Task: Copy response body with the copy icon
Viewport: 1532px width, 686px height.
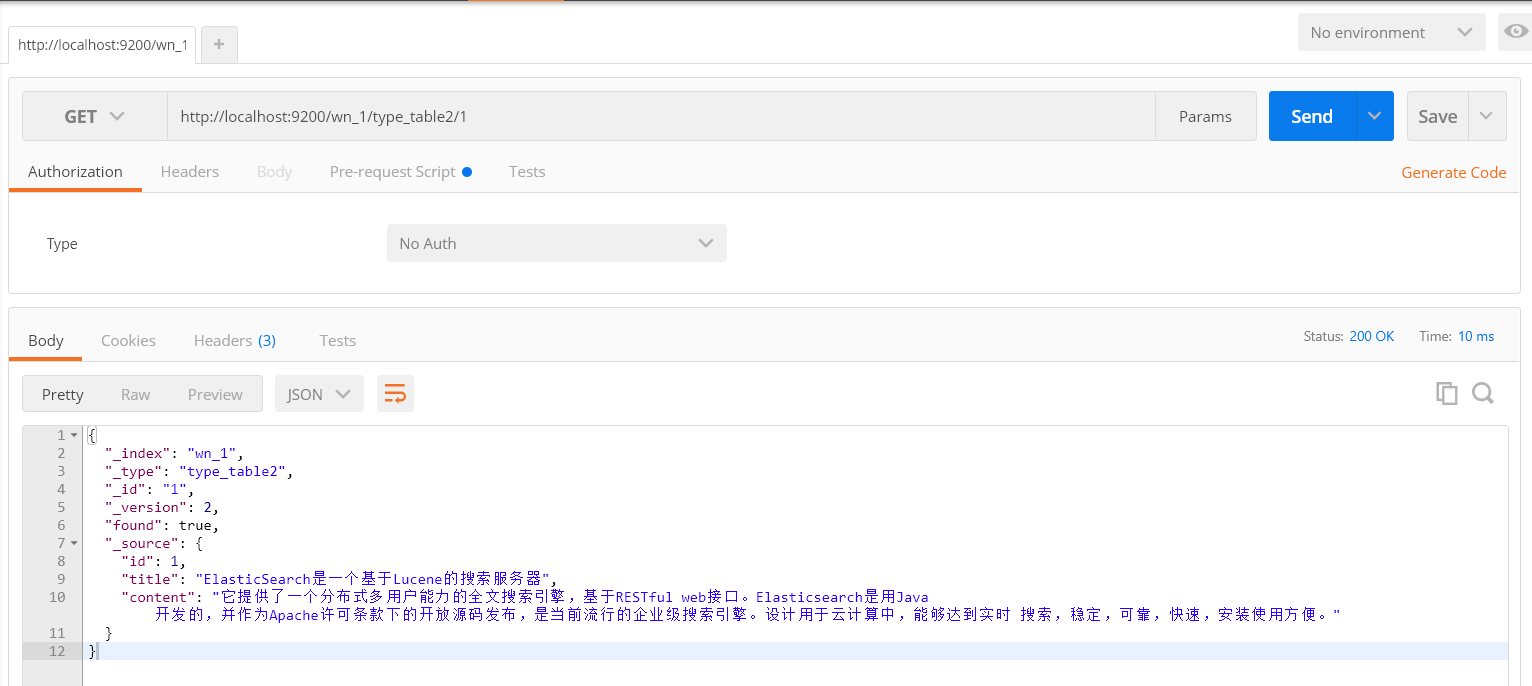Action: click(x=1446, y=393)
